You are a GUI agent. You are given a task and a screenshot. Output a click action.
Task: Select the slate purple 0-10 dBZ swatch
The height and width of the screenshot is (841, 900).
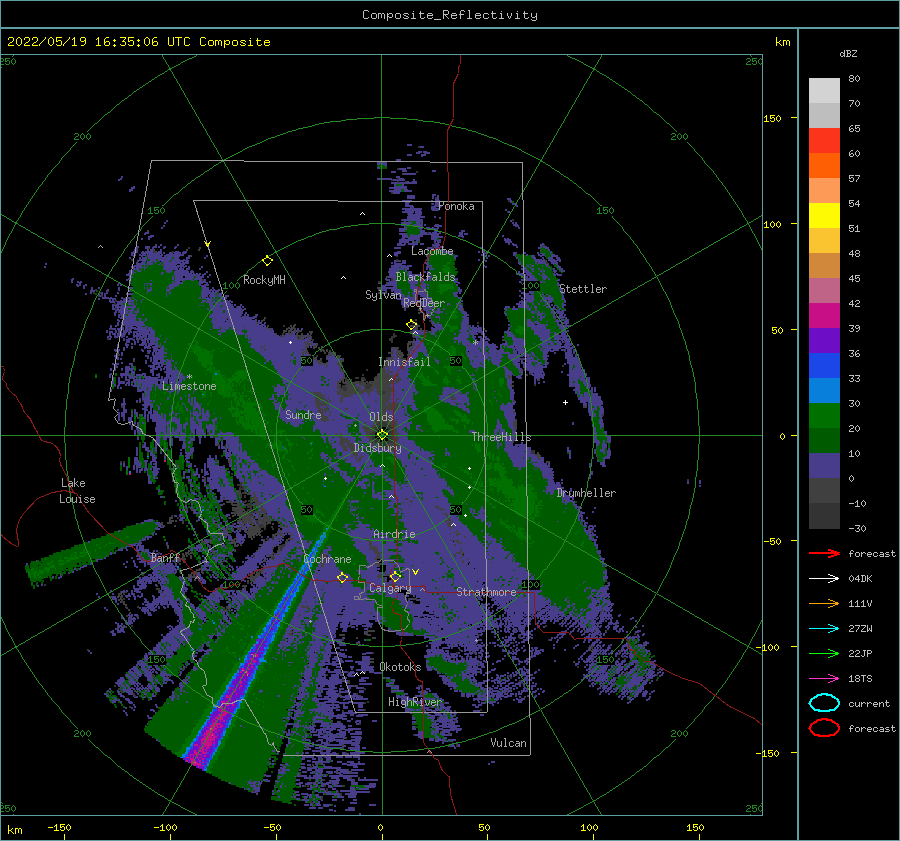[x=824, y=465]
